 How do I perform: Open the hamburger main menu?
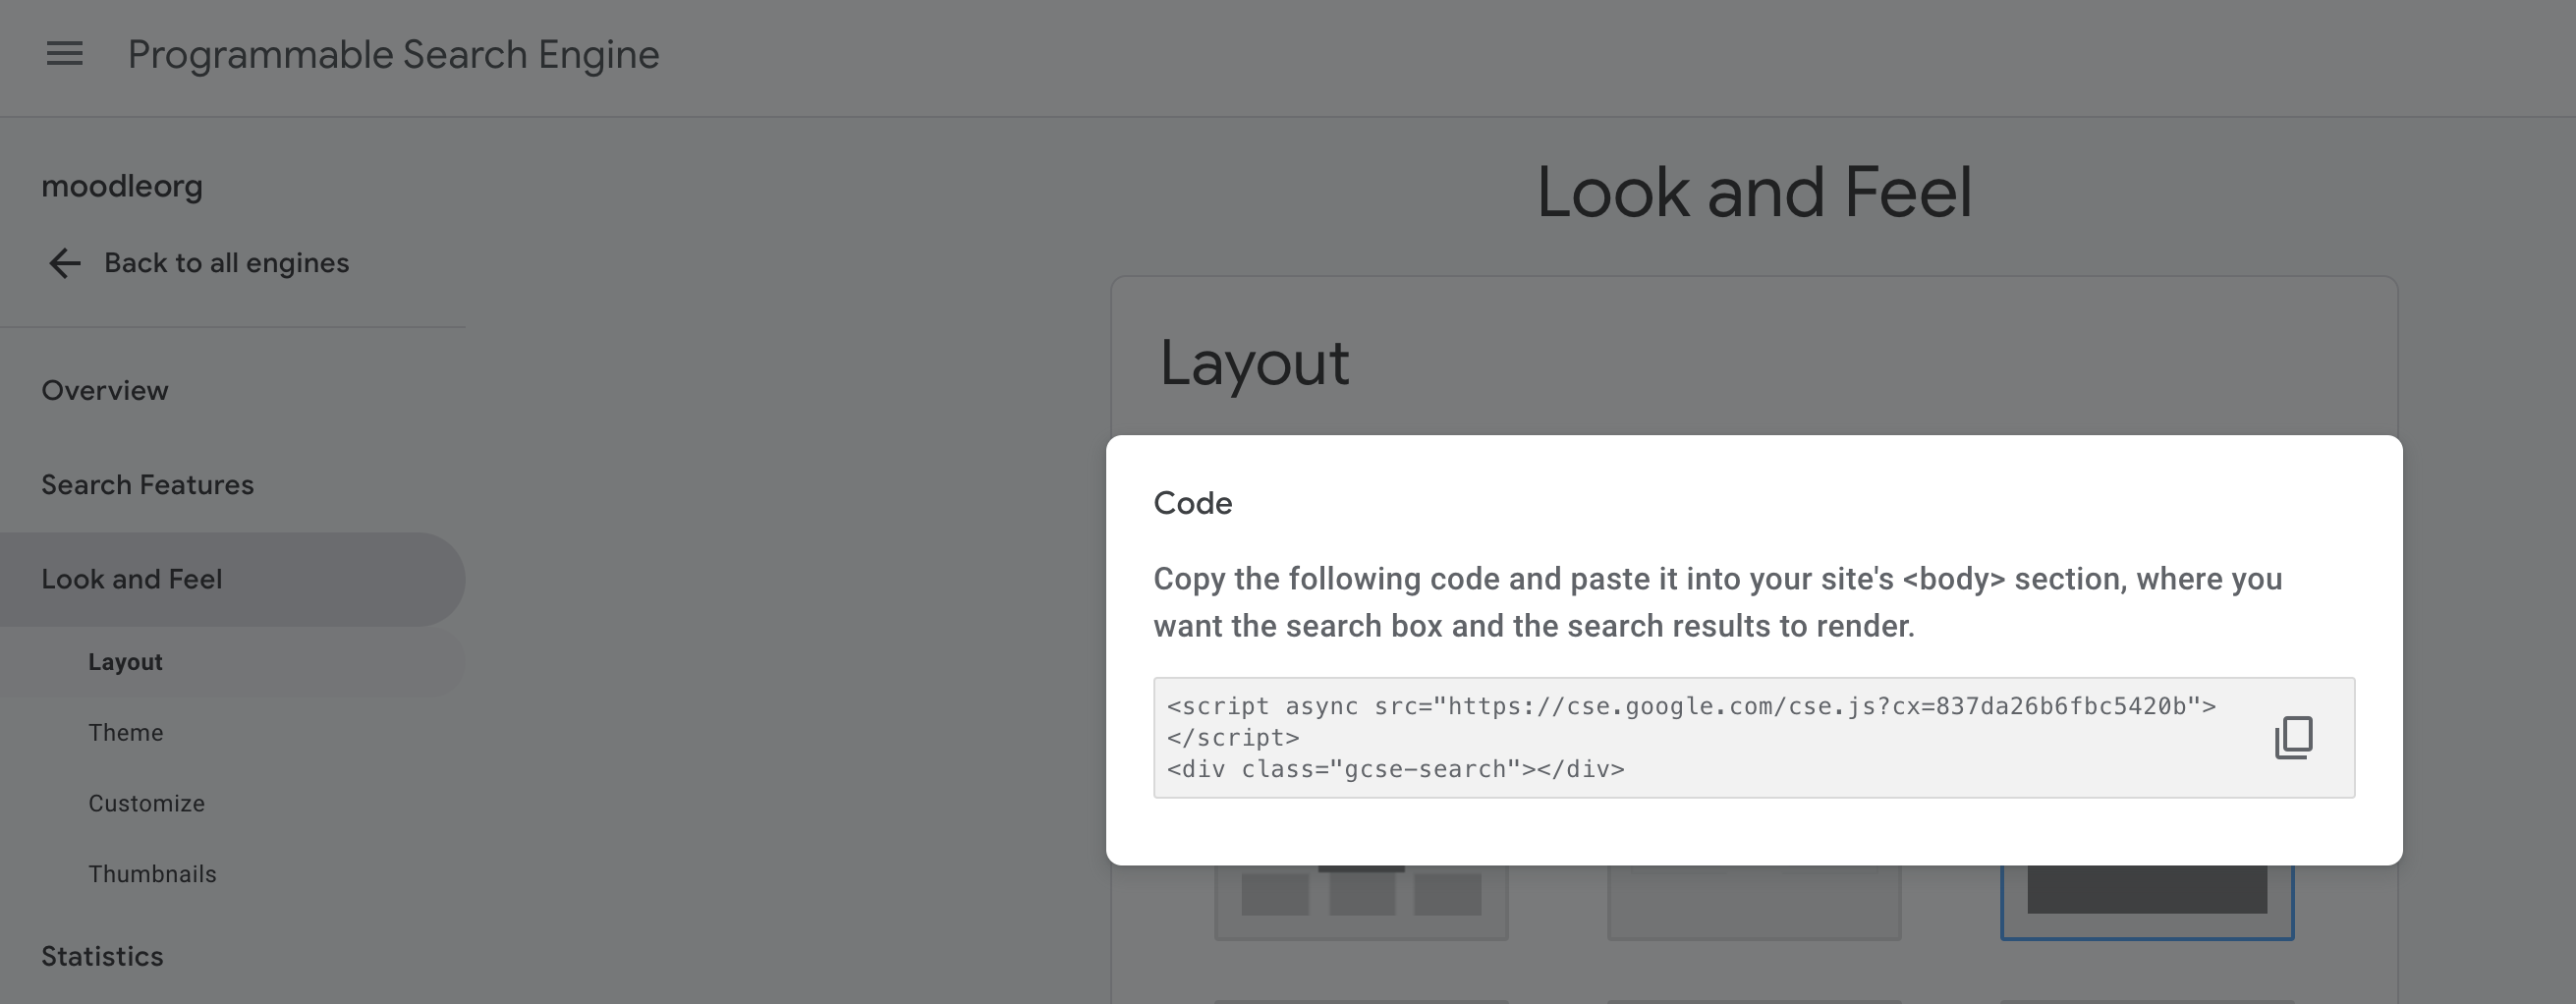coord(65,54)
